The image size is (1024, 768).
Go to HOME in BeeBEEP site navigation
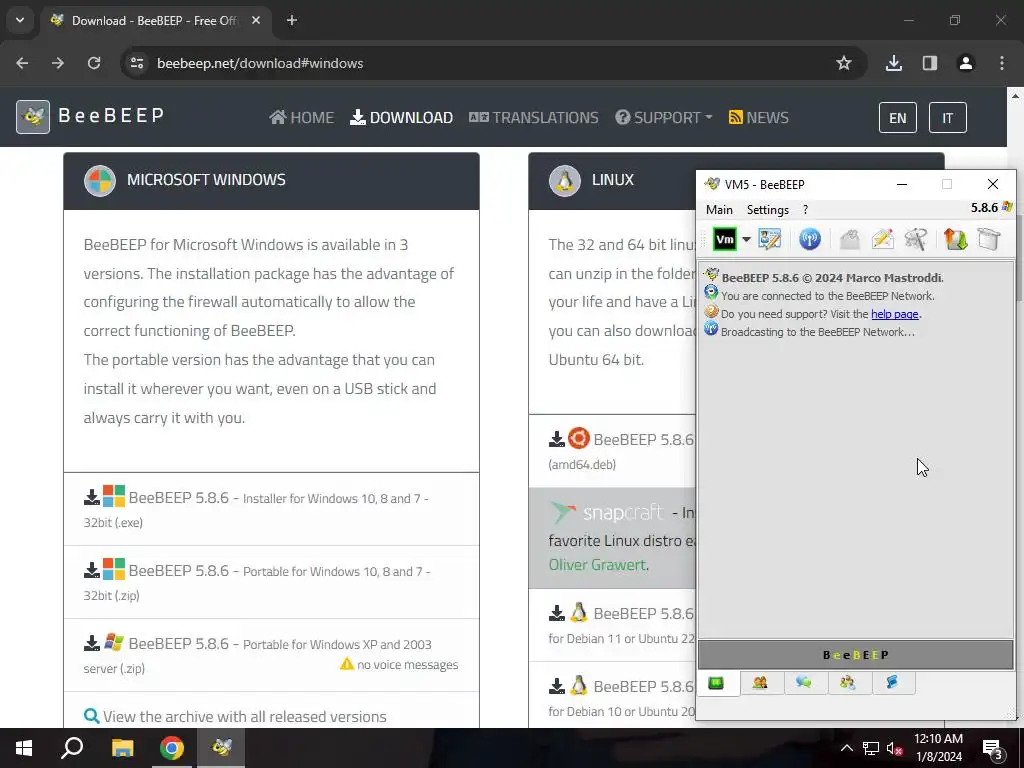pos(302,118)
